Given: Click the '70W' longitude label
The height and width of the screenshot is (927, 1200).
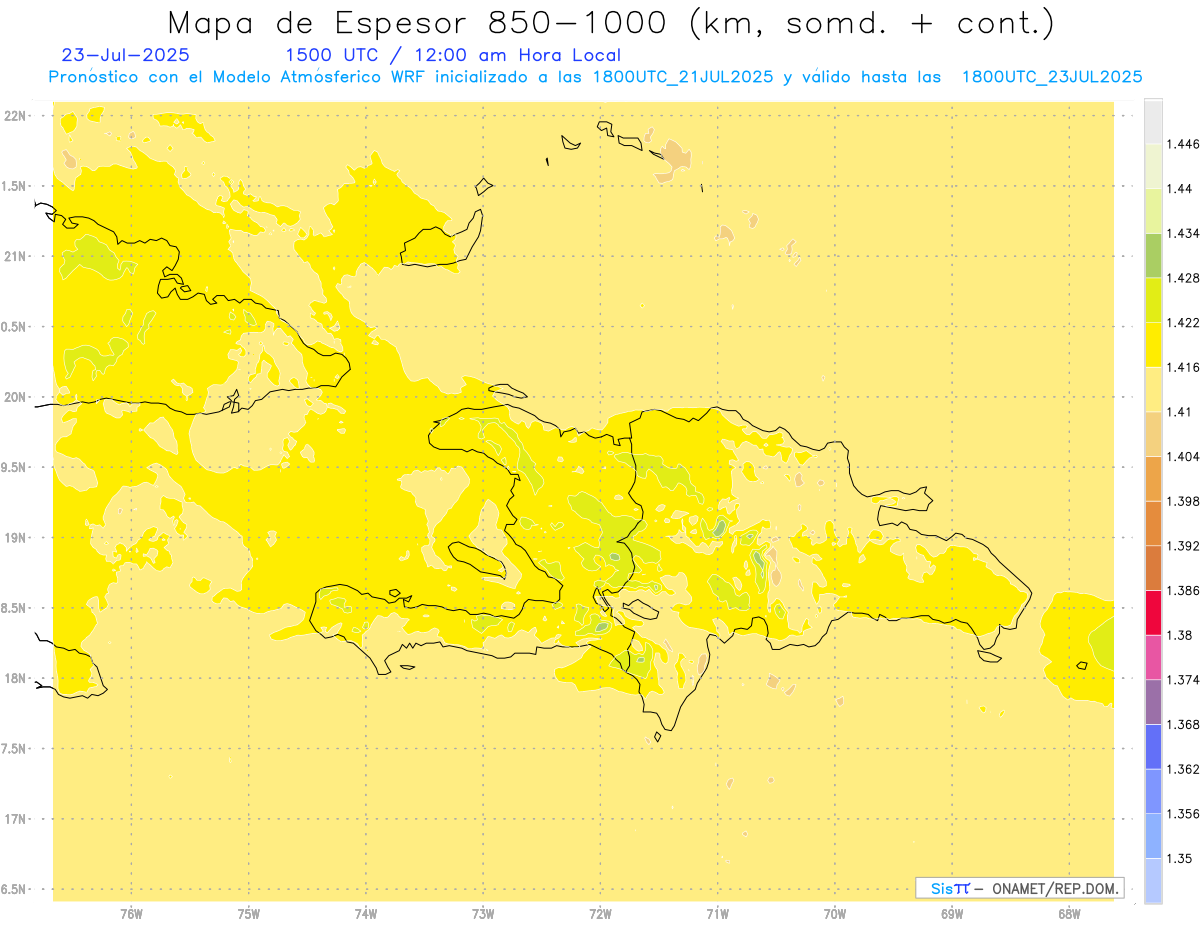Looking at the screenshot, I should coord(835,913).
